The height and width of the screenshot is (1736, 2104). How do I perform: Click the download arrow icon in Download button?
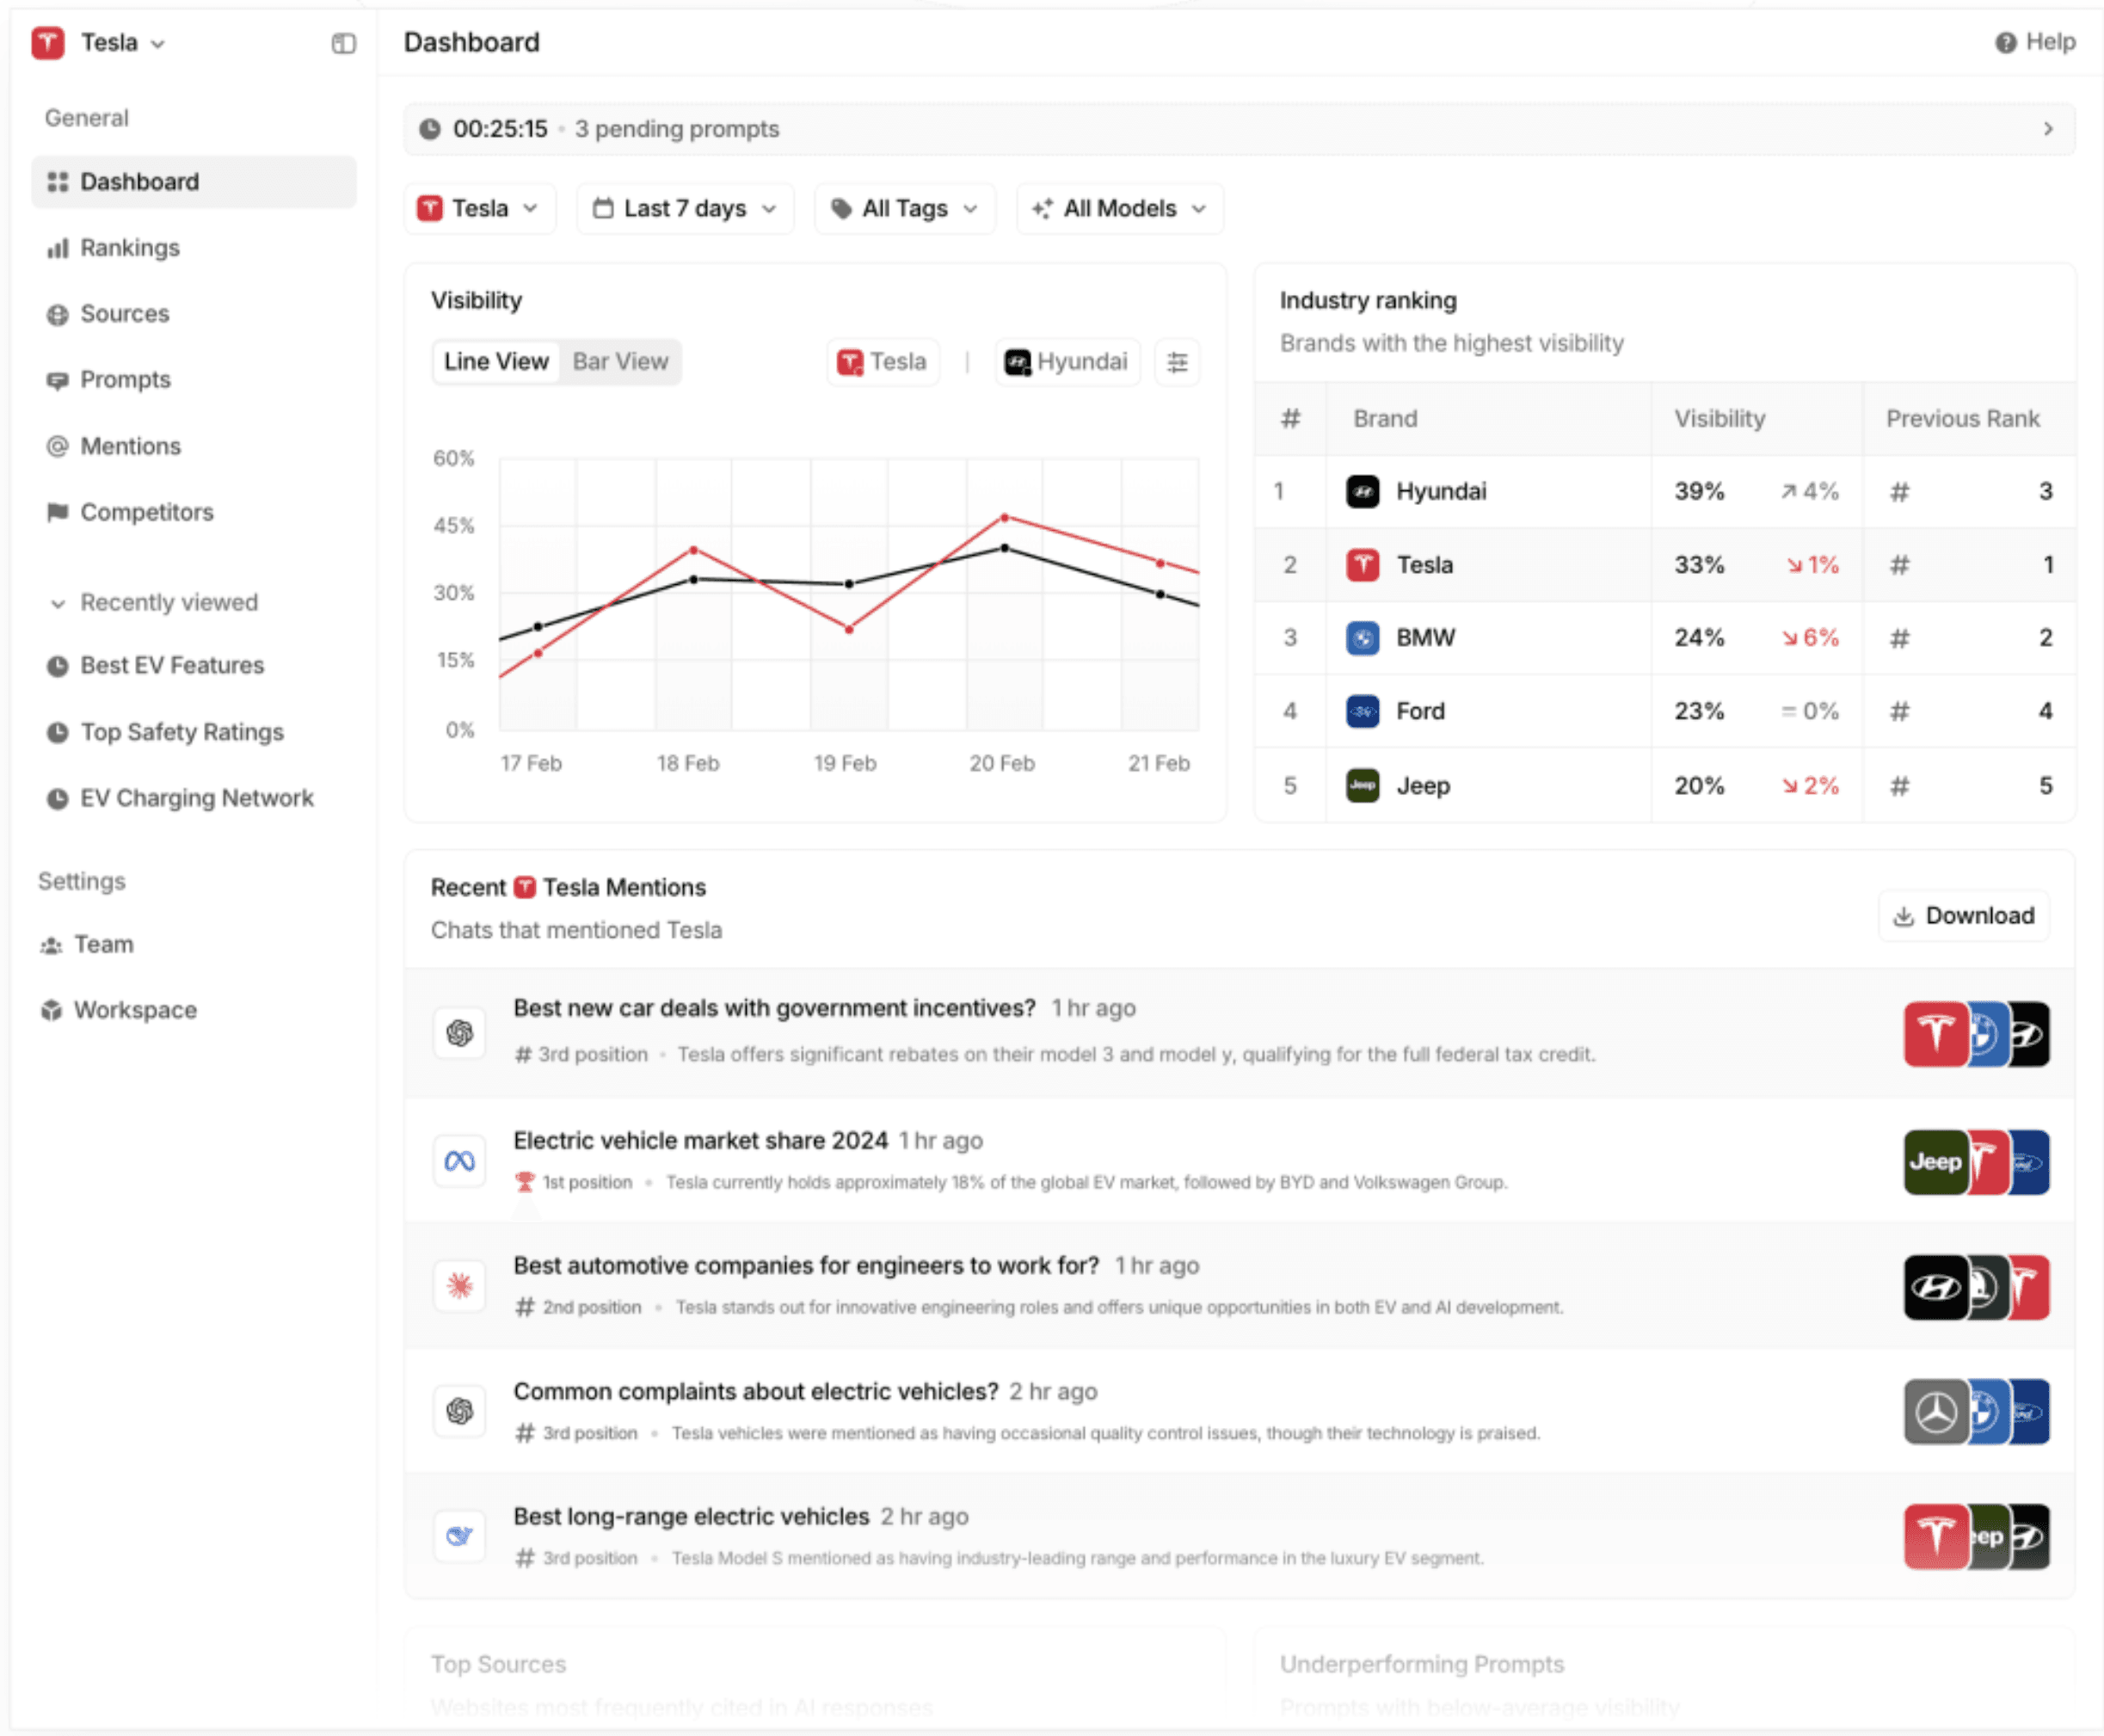pyautogui.click(x=1904, y=916)
